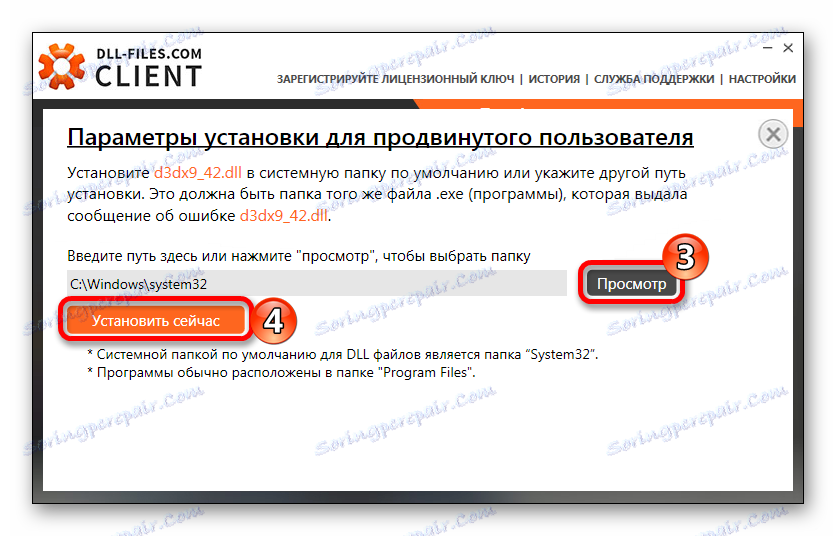The width and height of the screenshot is (836, 536).
Task: Click the note about the System32 default folder
Action: (x=342, y=354)
